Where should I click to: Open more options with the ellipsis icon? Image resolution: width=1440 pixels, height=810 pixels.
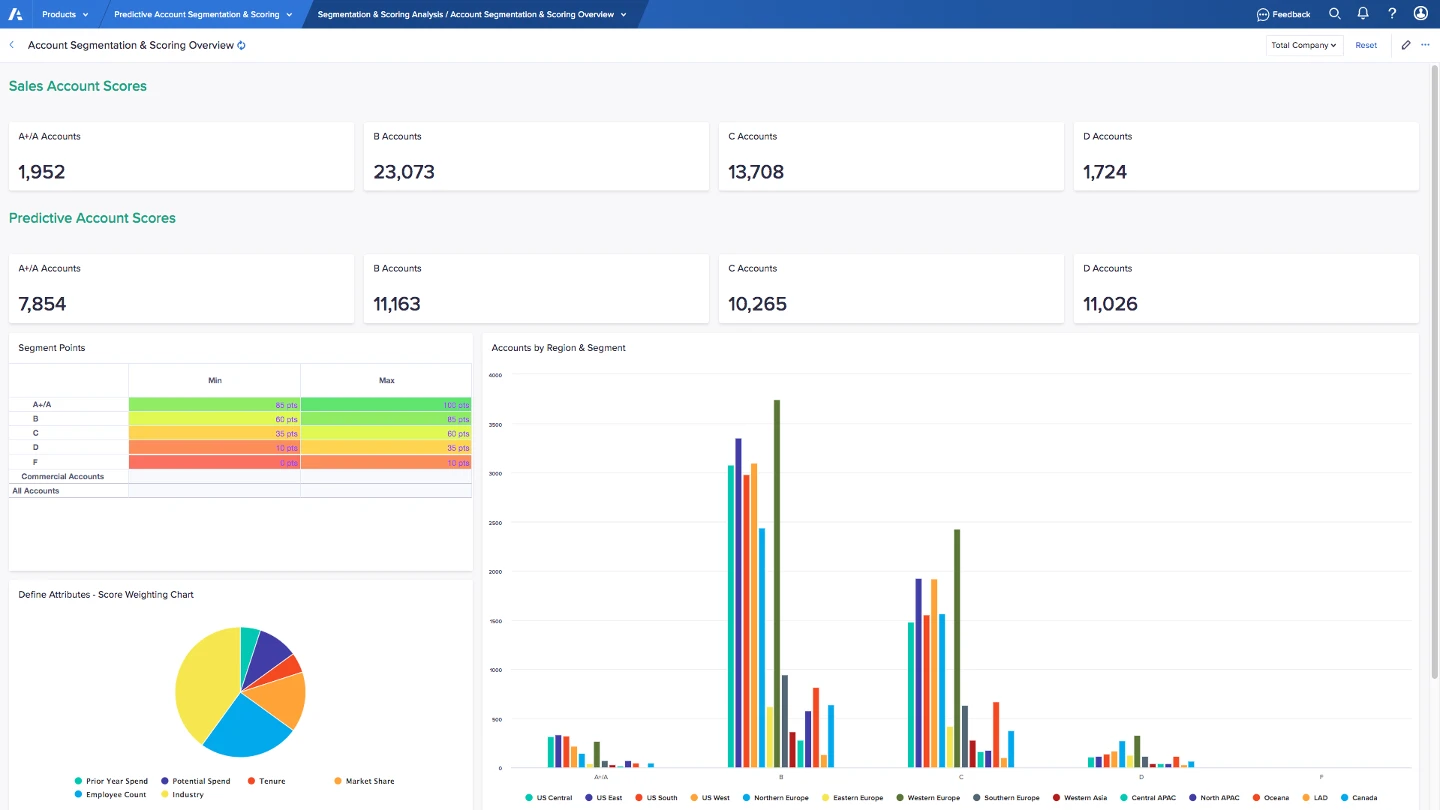(1426, 45)
